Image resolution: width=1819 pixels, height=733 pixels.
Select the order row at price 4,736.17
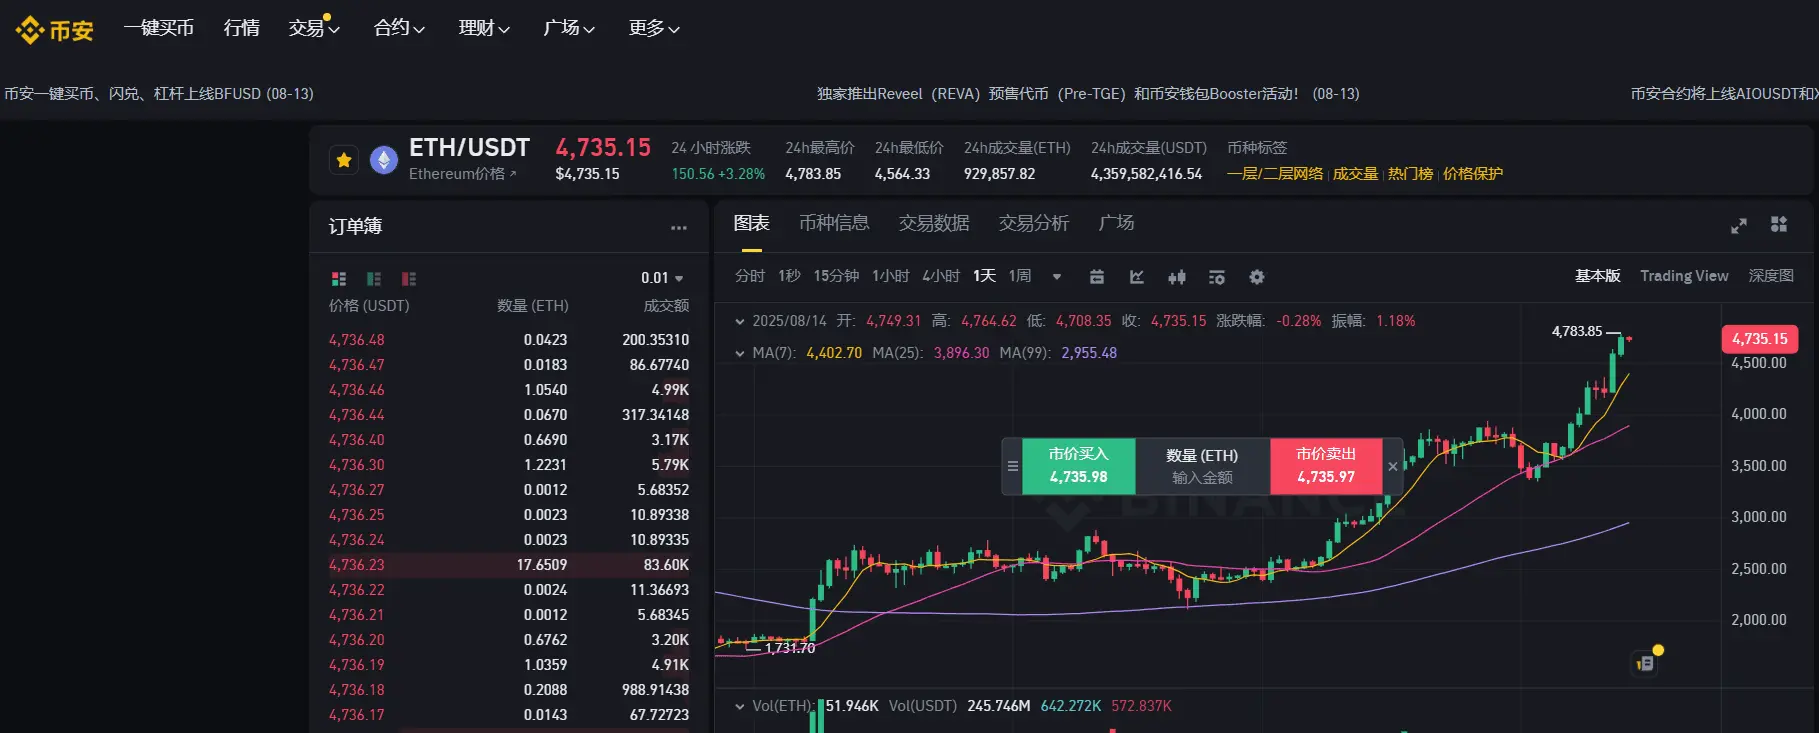tap(509, 715)
